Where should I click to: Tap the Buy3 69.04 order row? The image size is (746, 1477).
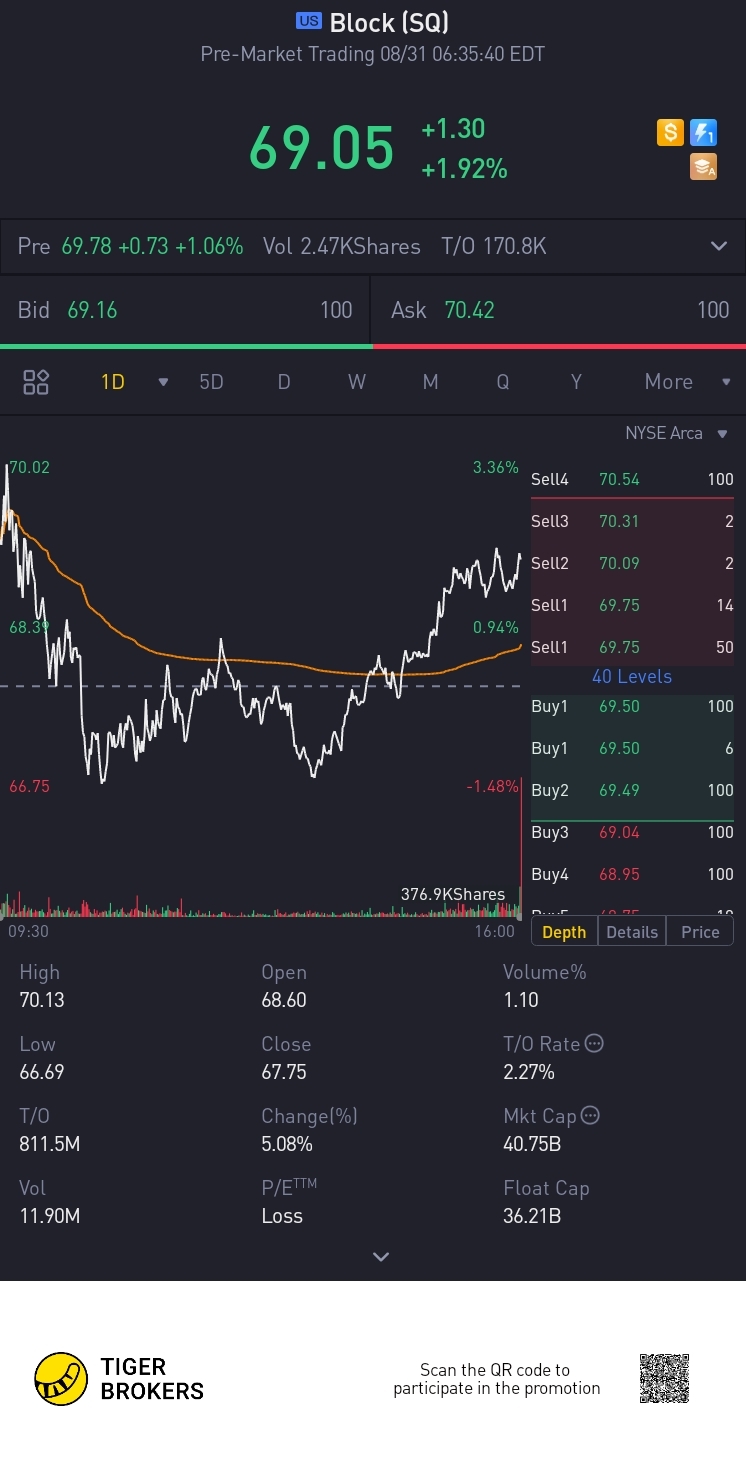click(632, 832)
